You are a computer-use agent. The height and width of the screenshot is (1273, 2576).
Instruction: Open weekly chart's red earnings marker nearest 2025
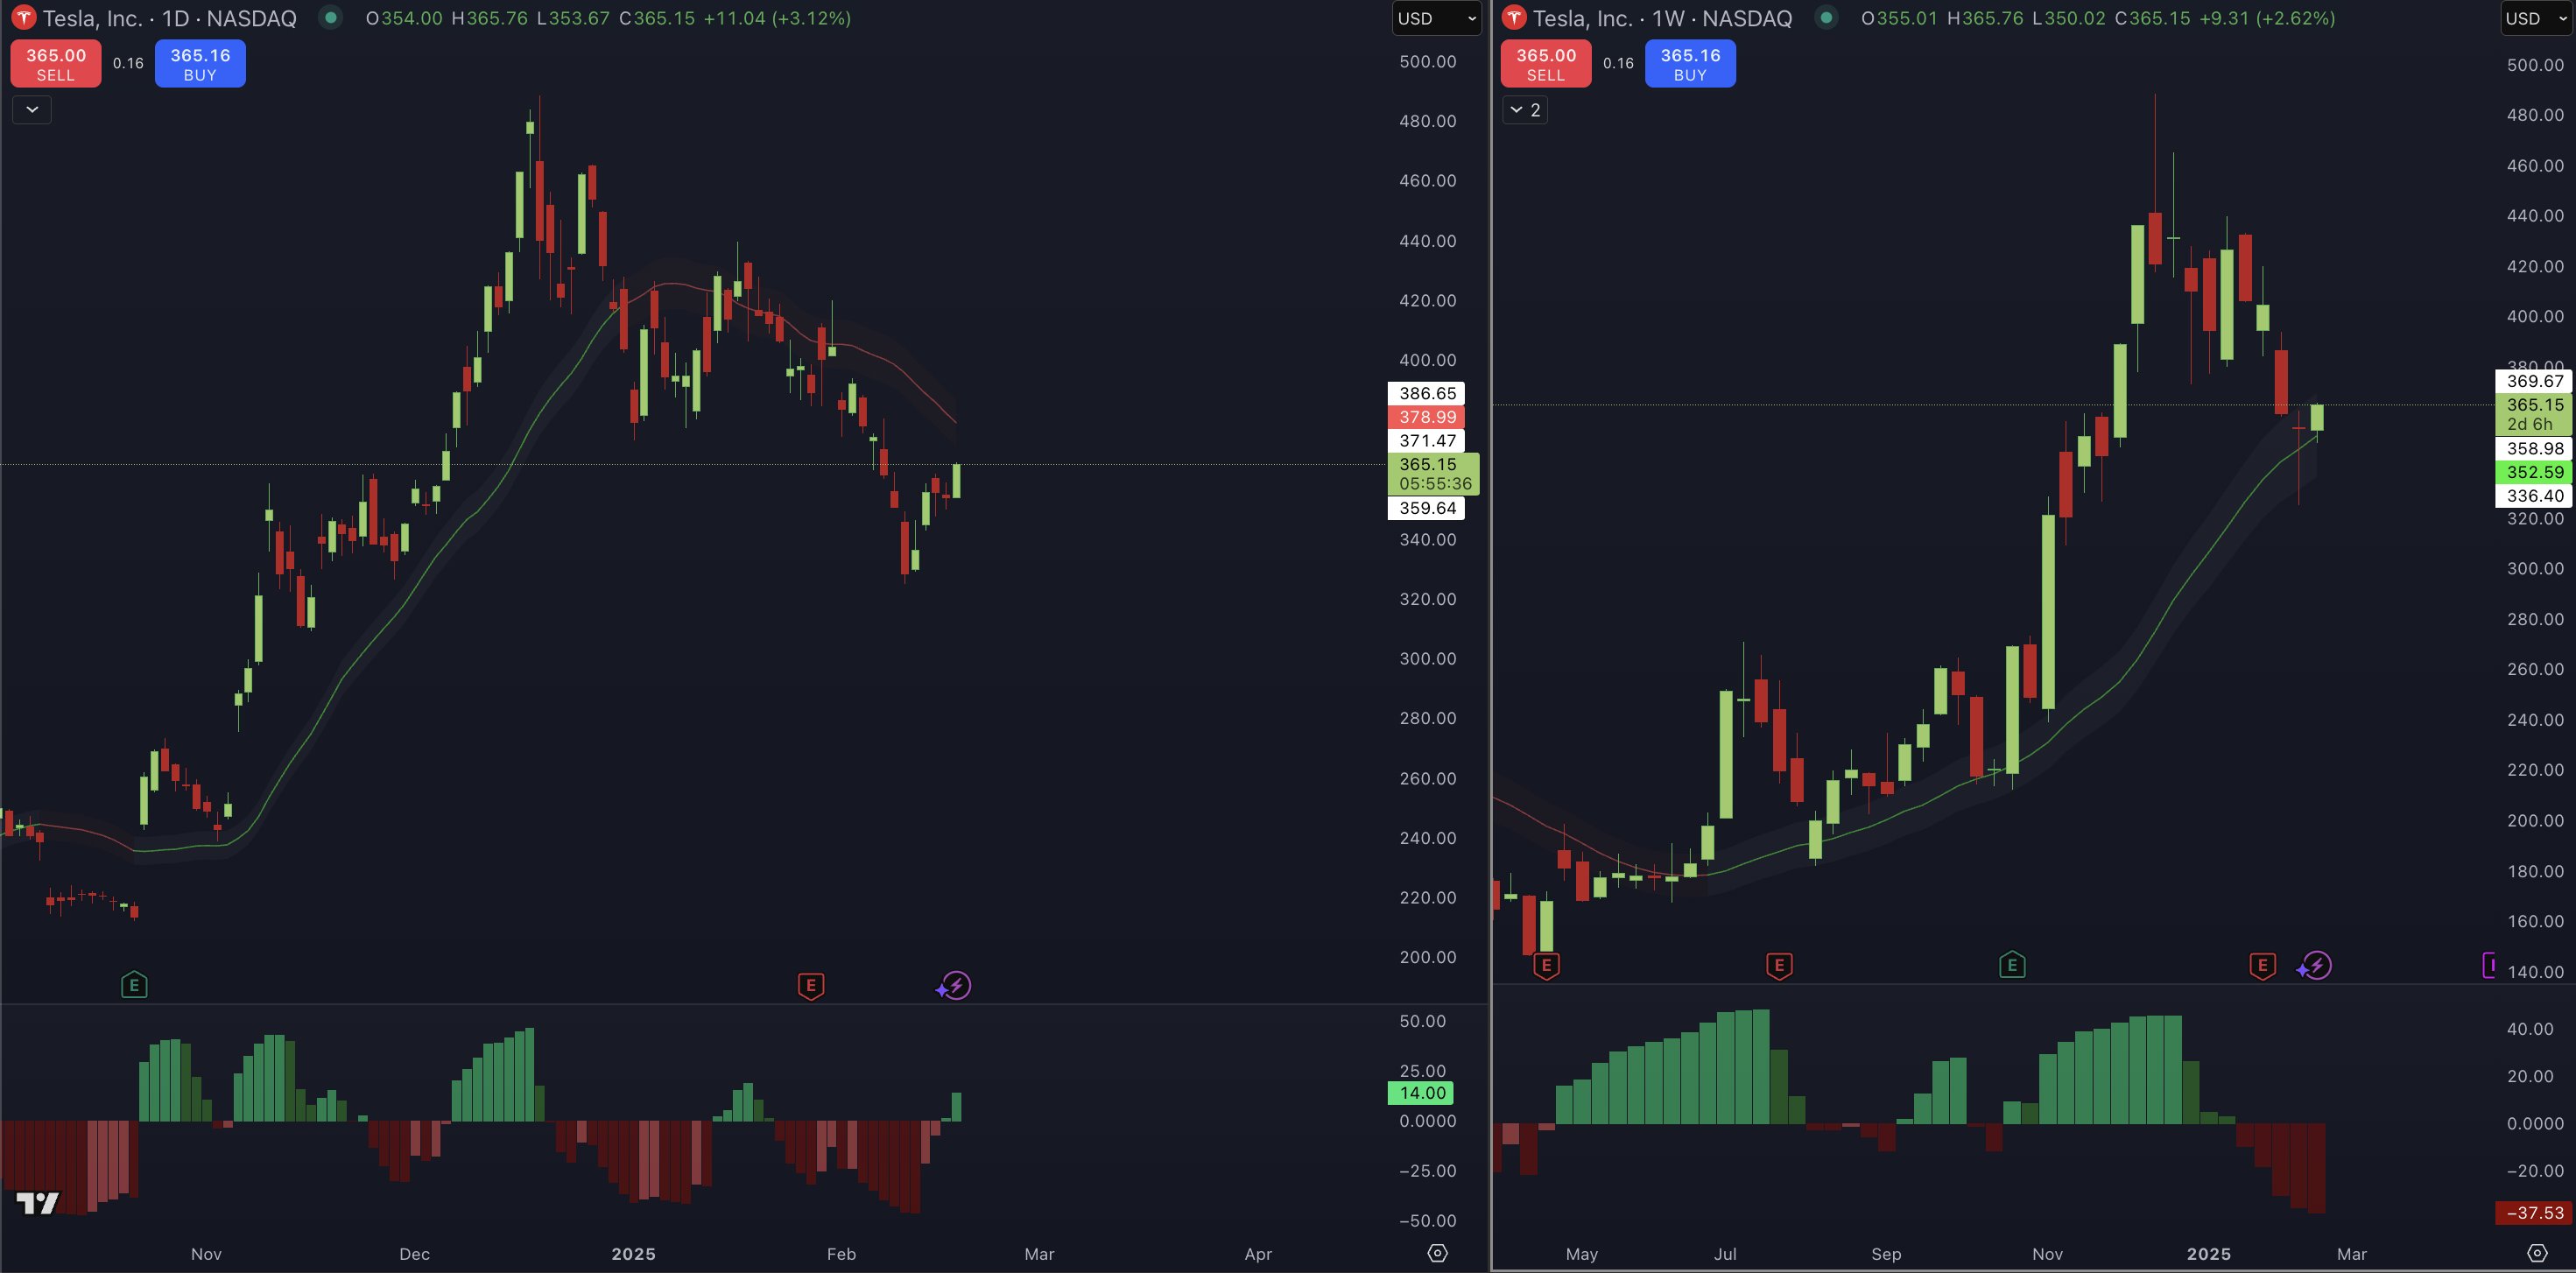[x=2263, y=966]
